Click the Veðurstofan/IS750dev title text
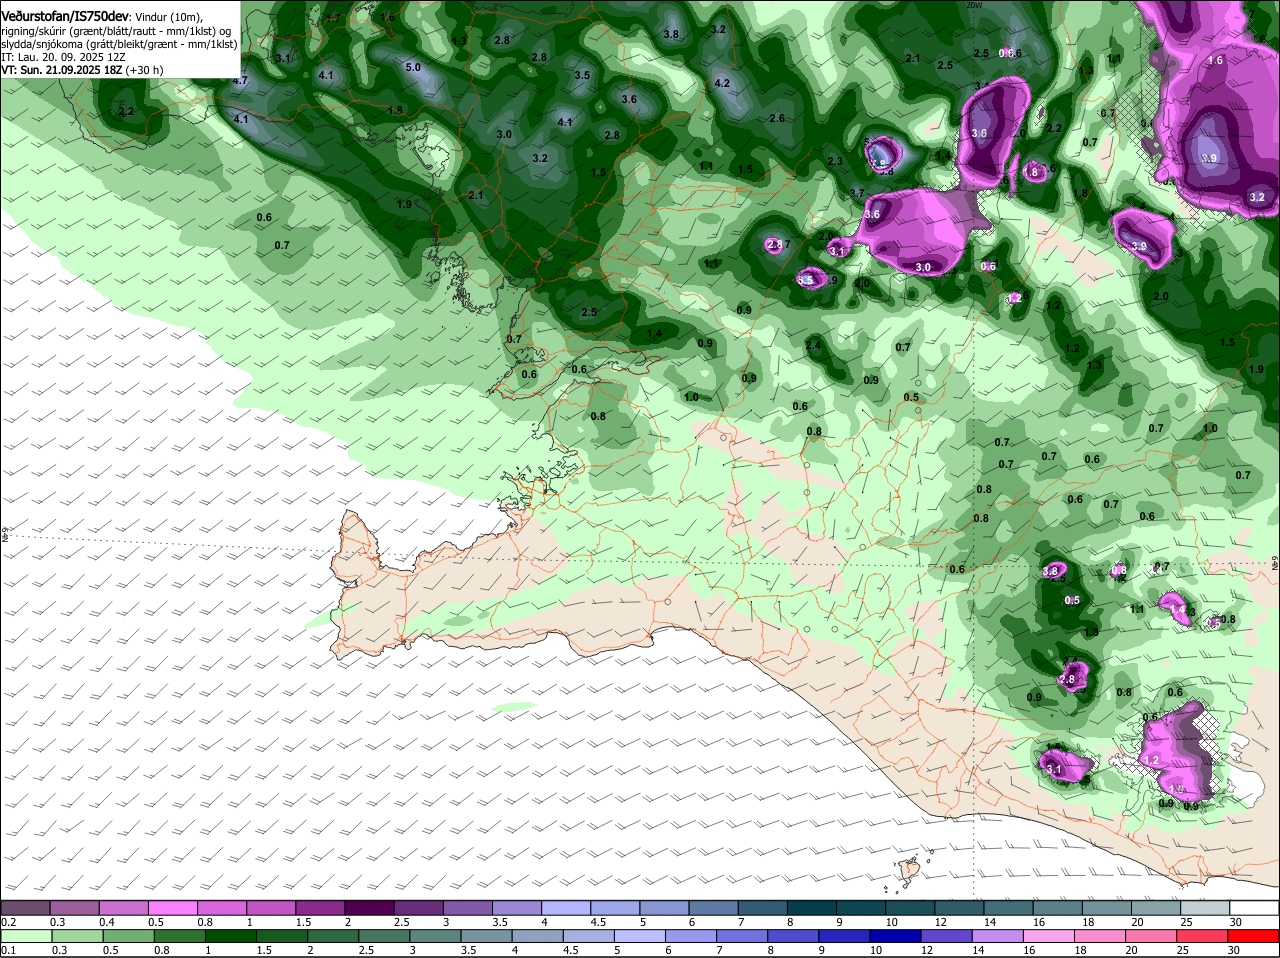Screen dimensions: 1280x958 [x=65, y=17]
